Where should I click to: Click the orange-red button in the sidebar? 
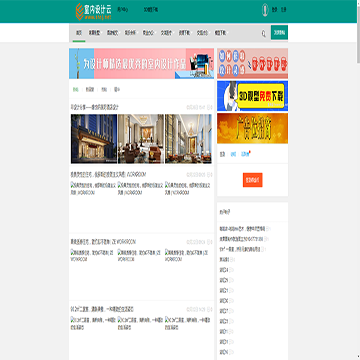pyautogui.click(x=252, y=180)
